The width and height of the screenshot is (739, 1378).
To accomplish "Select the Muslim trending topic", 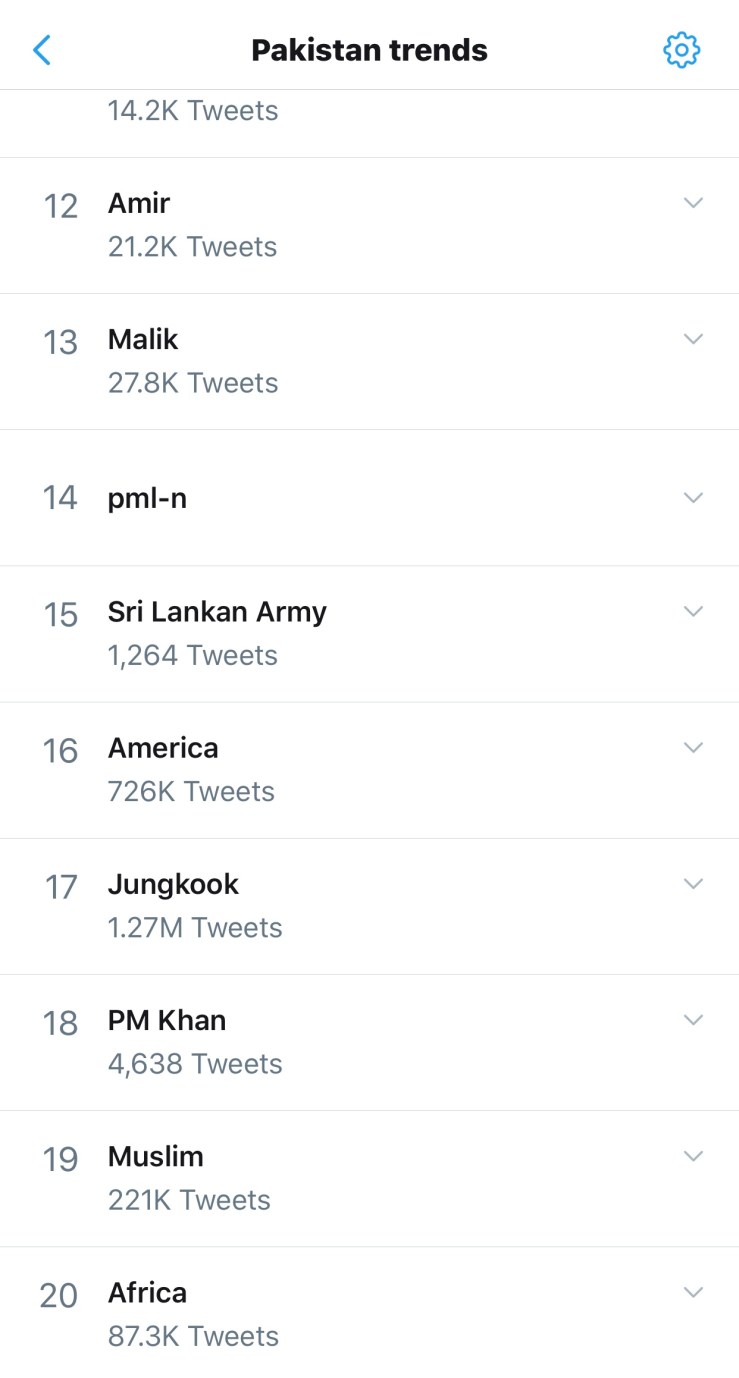I will click(x=155, y=1156).
